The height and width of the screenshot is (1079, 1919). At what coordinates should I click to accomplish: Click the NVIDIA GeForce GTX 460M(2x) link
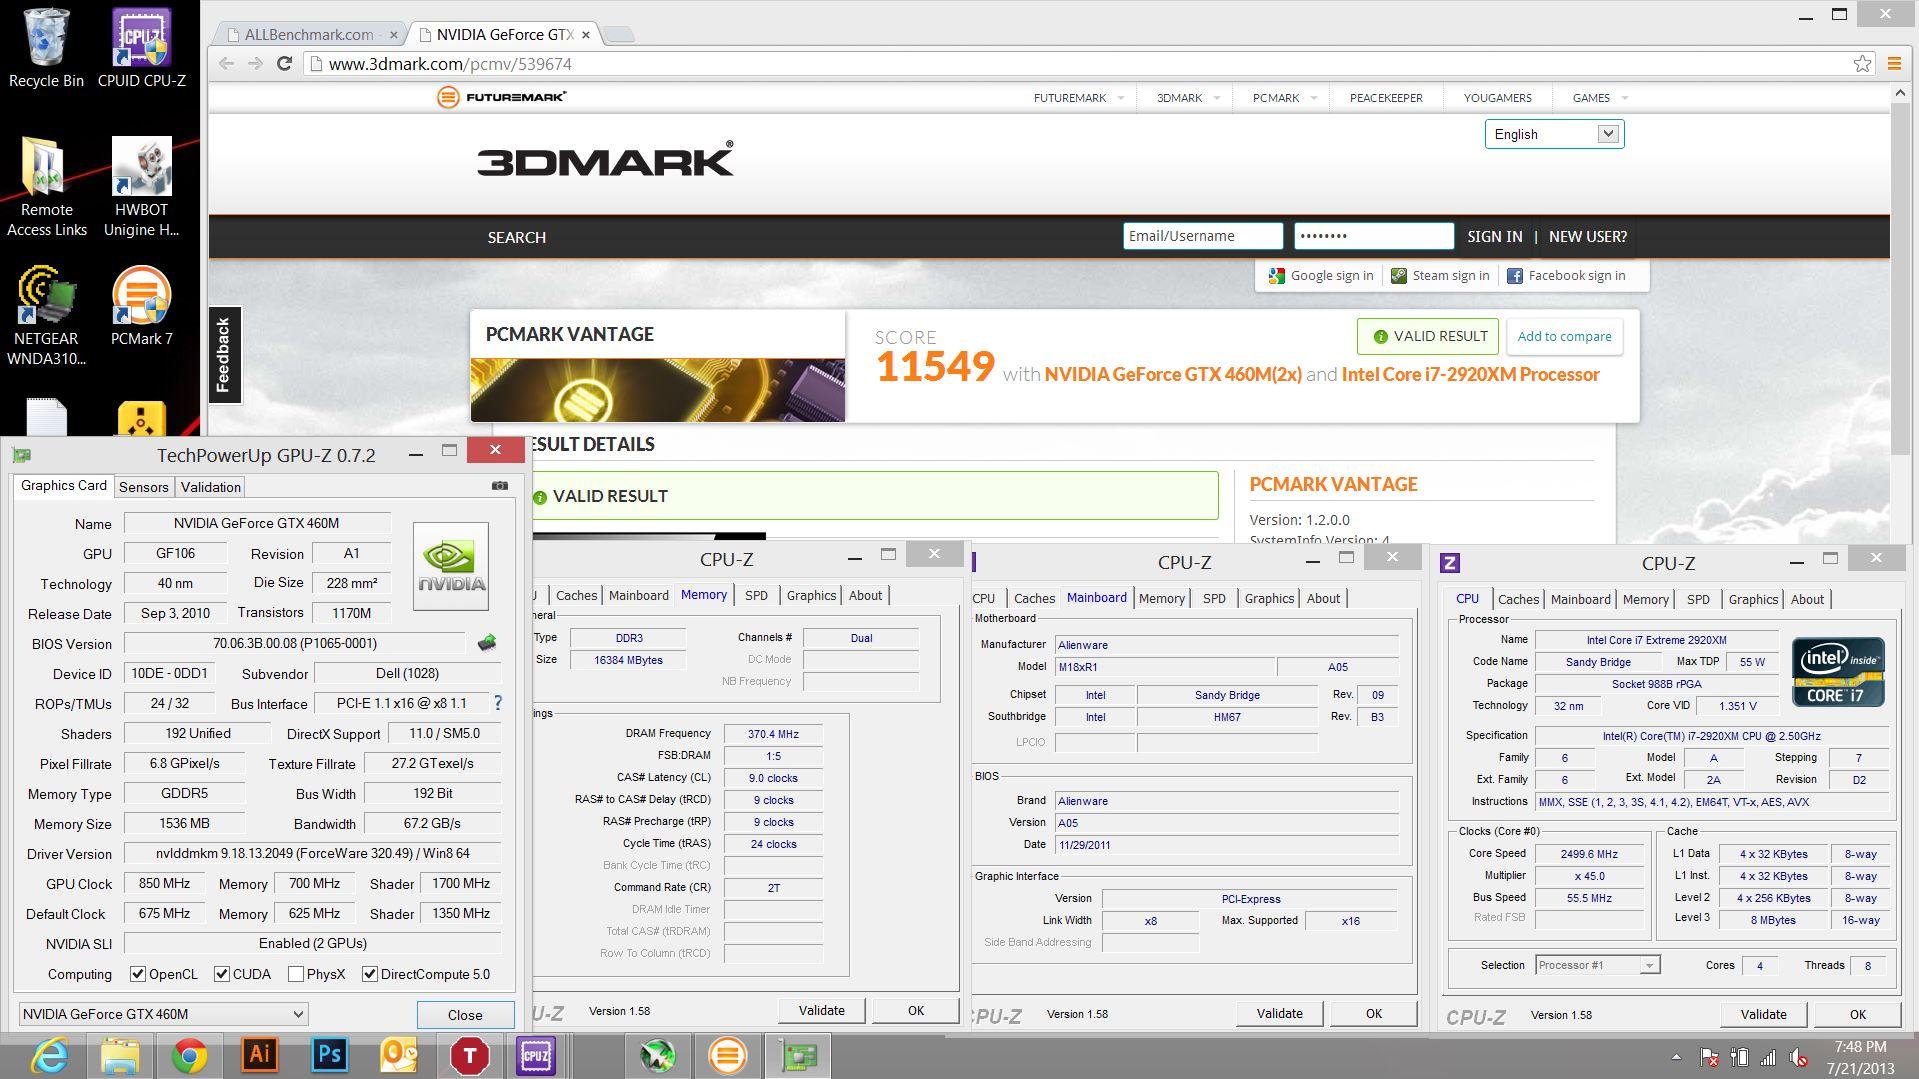coord(1173,374)
